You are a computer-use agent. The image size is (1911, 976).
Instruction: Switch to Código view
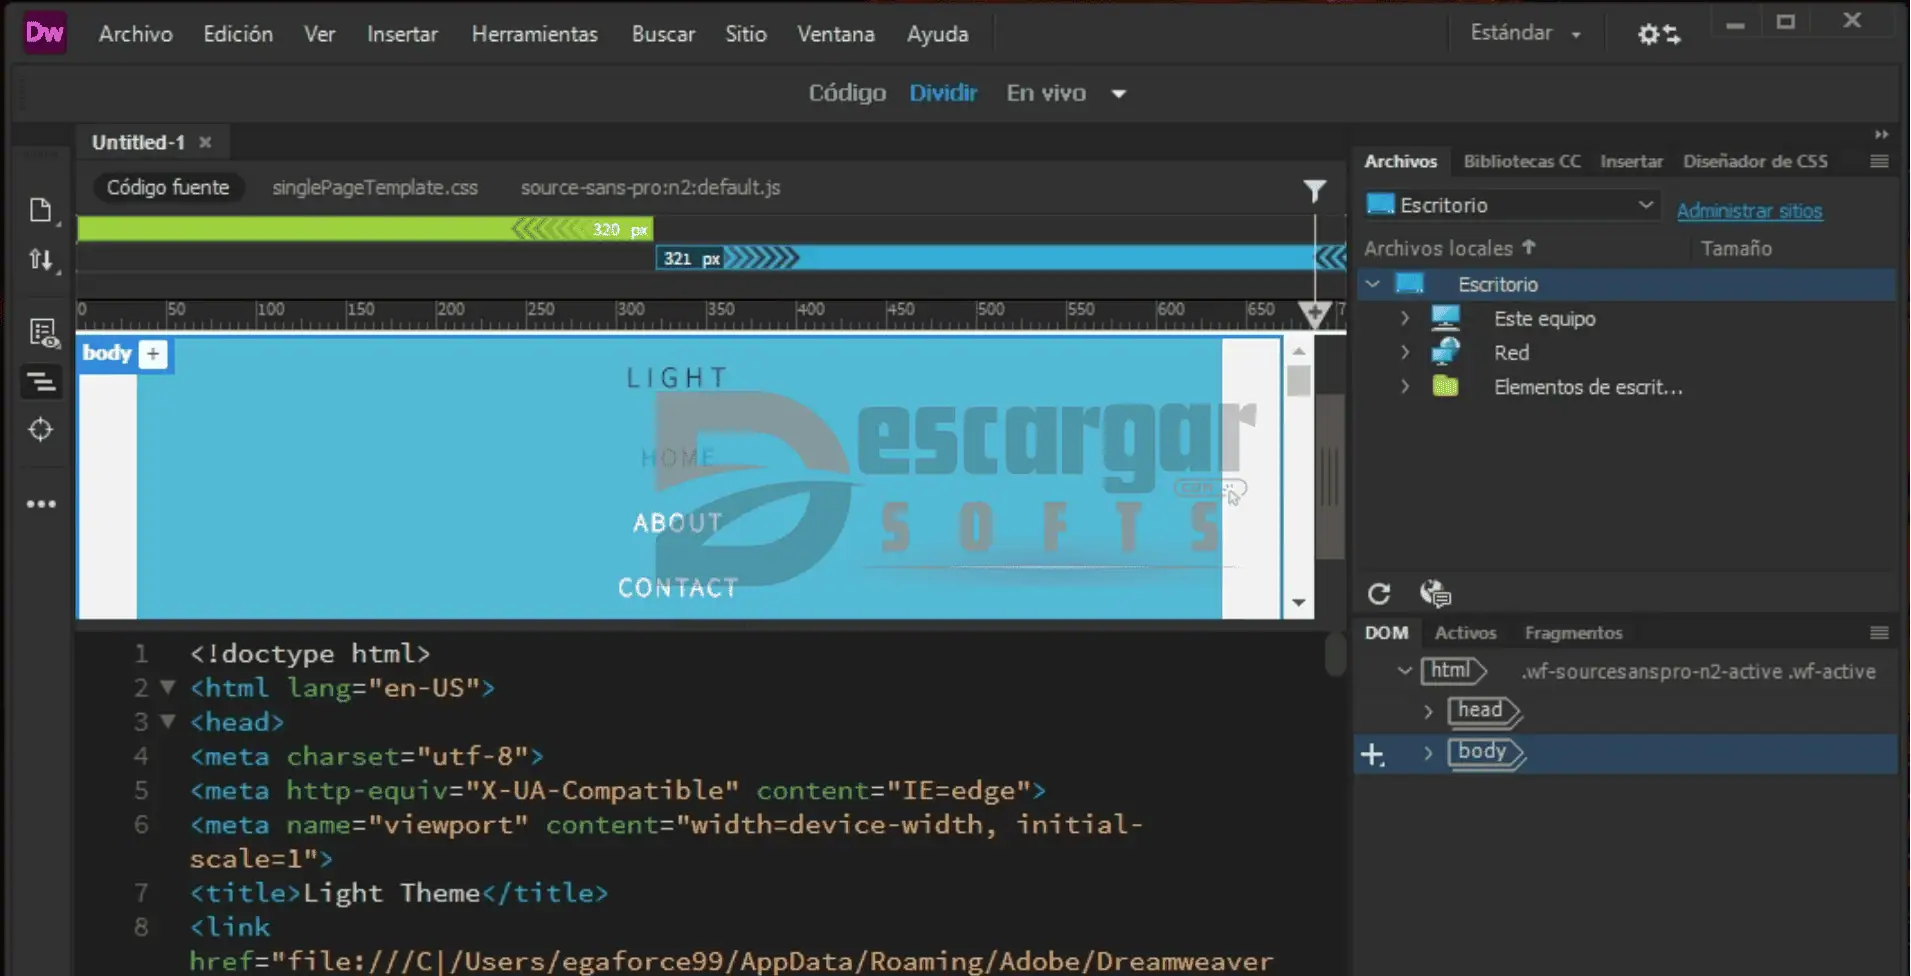847,93
